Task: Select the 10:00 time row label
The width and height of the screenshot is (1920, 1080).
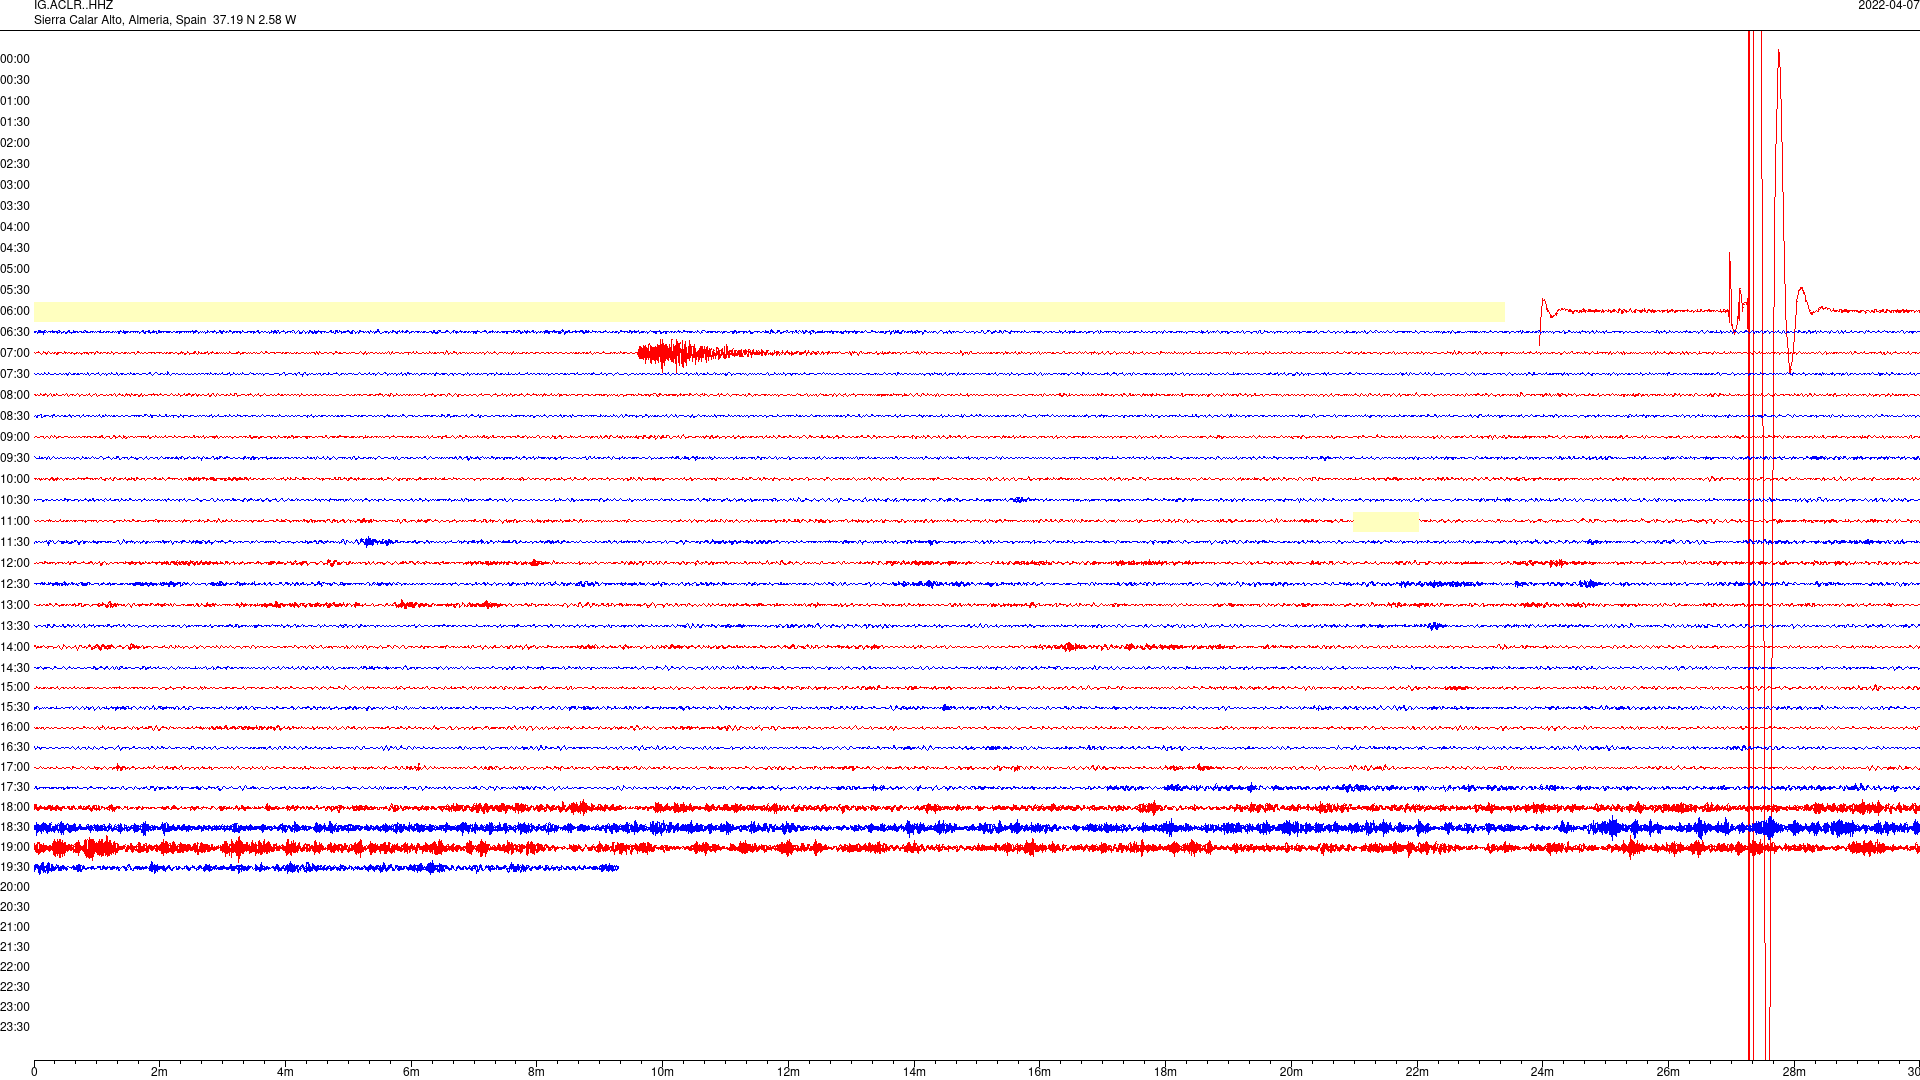Action: (x=15, y=479)
